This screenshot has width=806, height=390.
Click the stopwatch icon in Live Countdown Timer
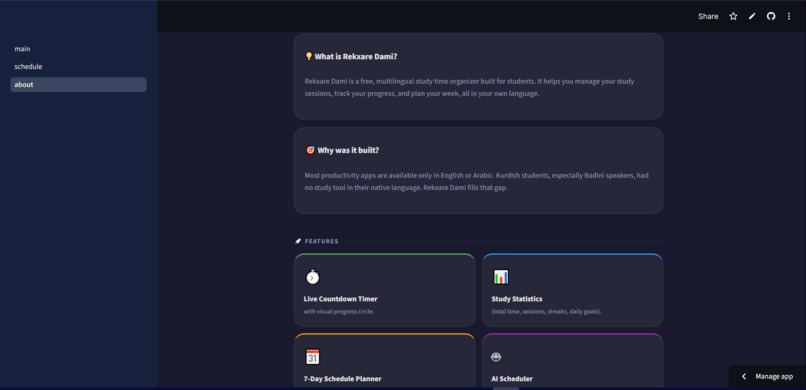[313, 277]
